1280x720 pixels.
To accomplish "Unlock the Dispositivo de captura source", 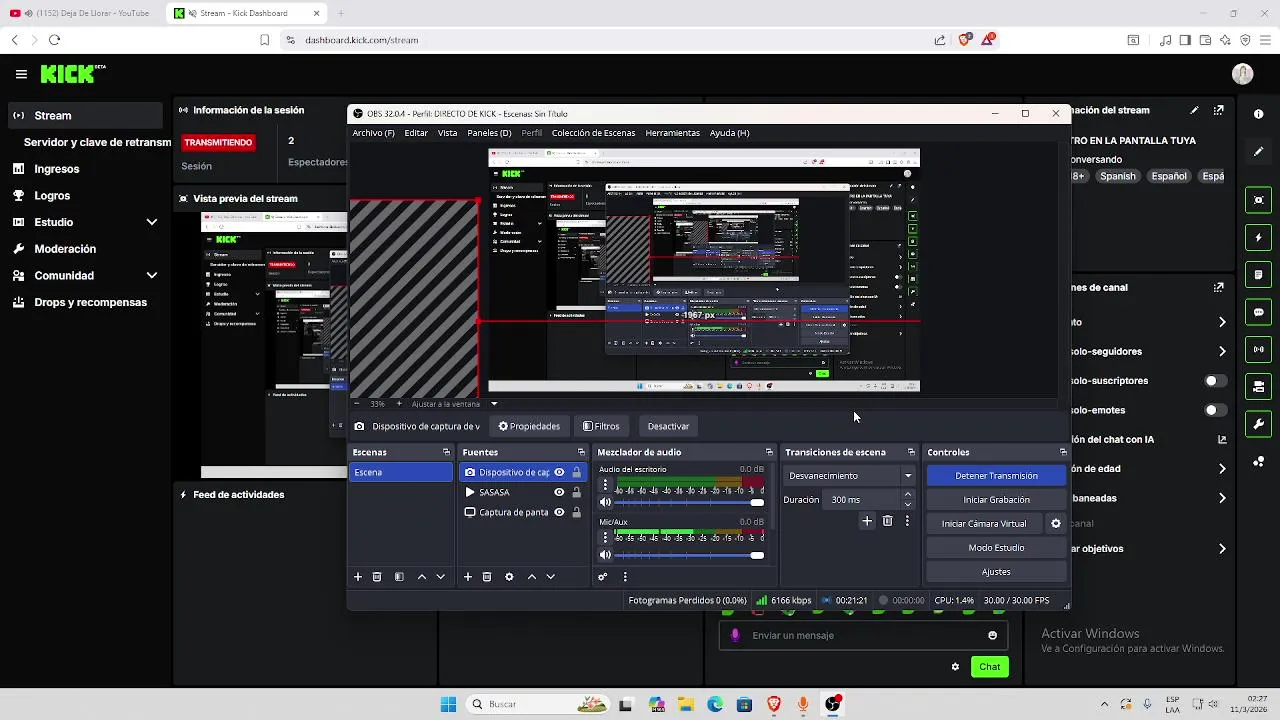I will [576, 472].
